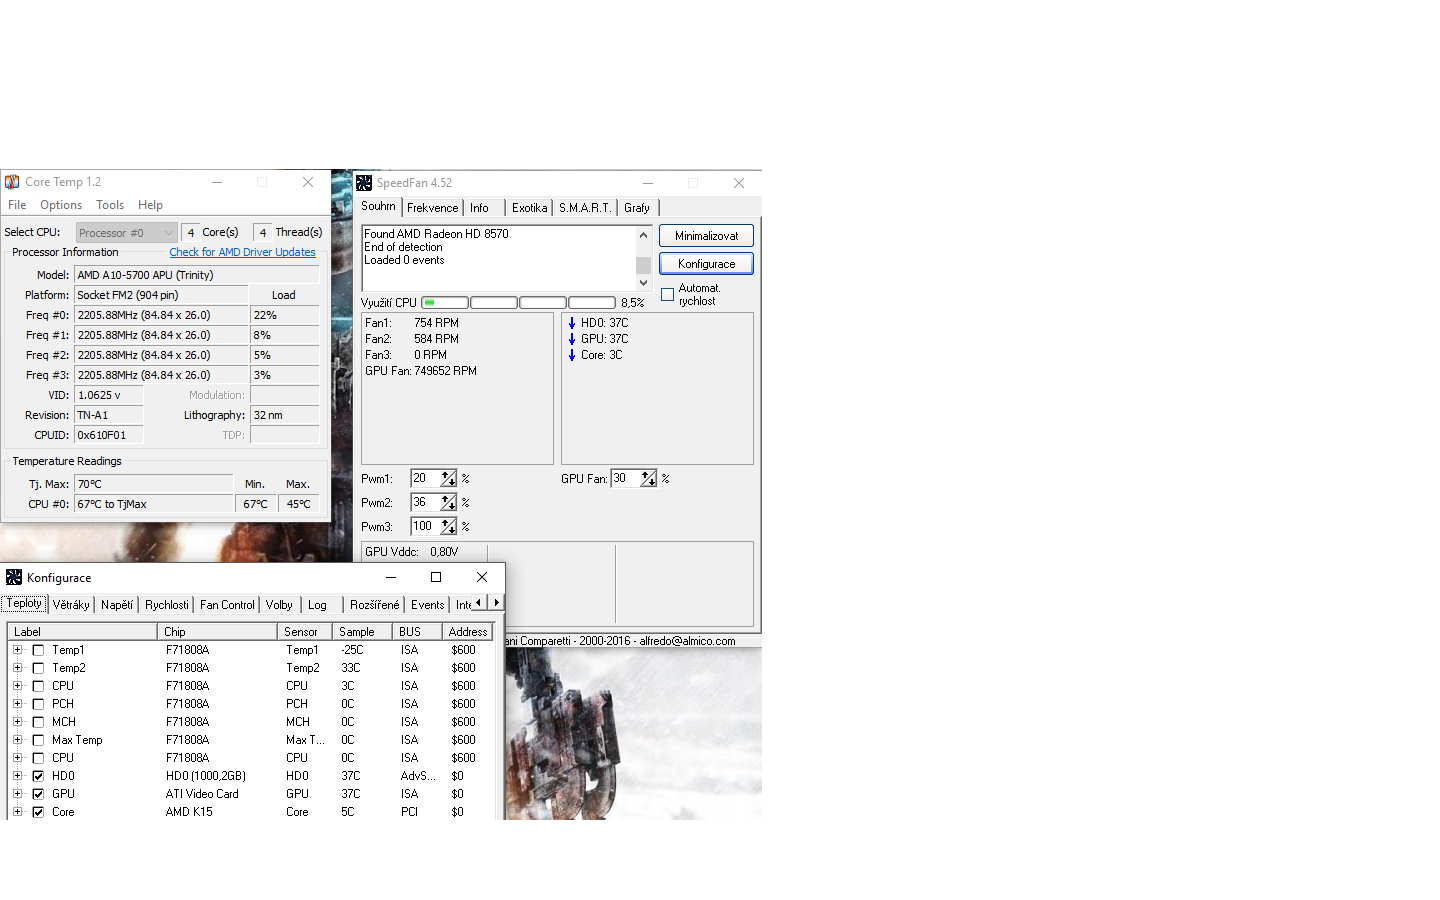Click the Pwm3 spinner arrows

point(448,527)
